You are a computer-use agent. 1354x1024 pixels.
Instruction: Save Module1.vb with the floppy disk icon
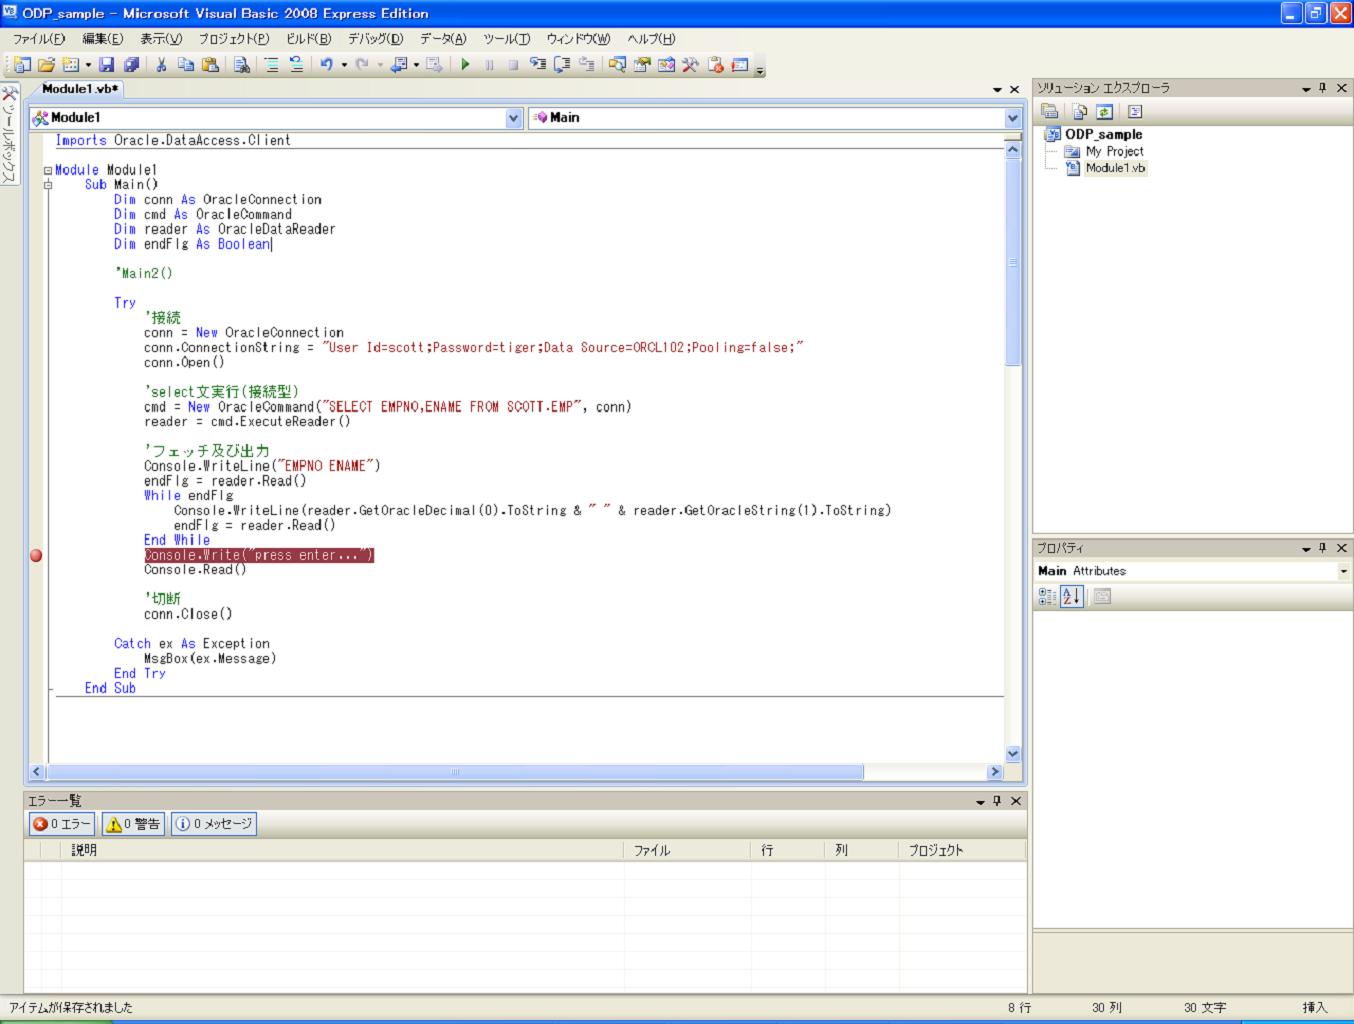[x=106, y=65]
